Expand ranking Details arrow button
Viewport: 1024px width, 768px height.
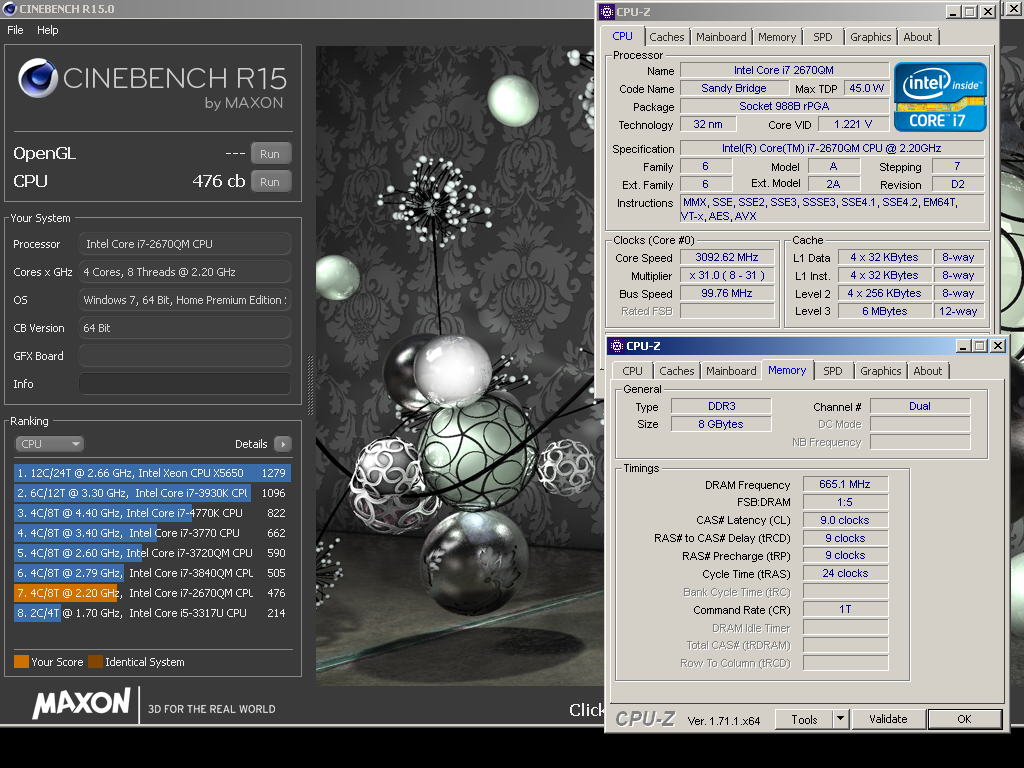point(283,444)
